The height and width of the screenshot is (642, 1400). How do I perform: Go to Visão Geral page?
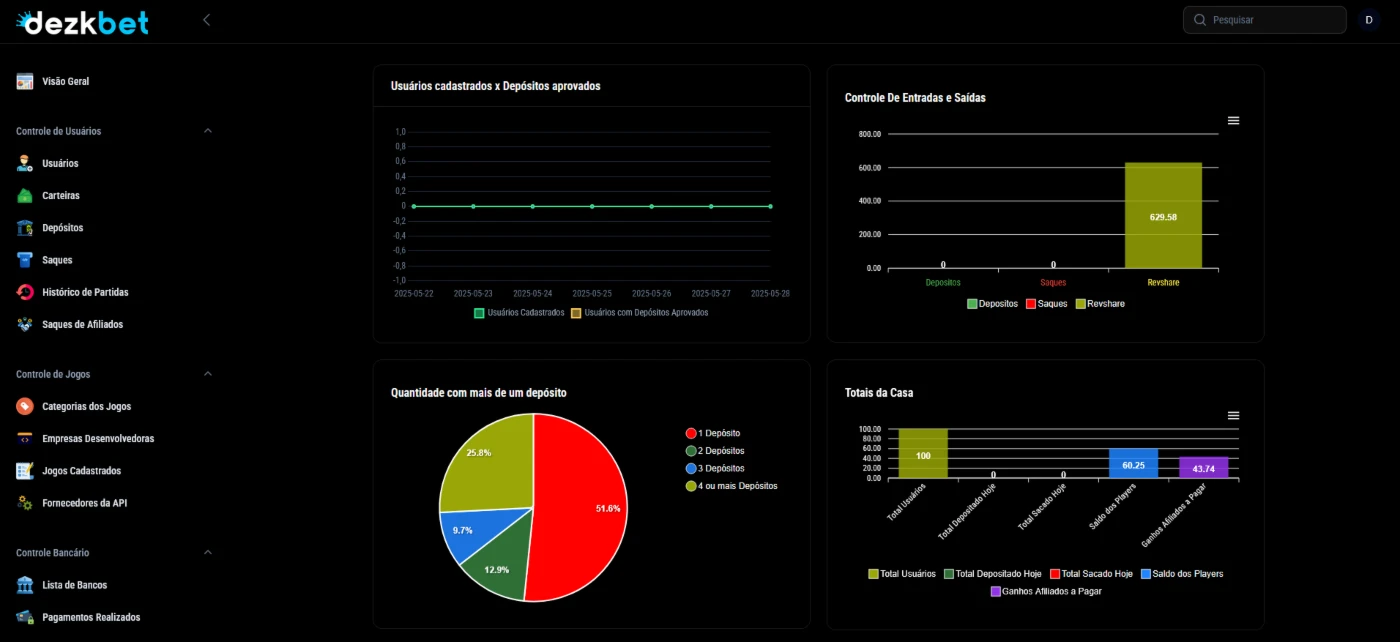pos(65,81)
